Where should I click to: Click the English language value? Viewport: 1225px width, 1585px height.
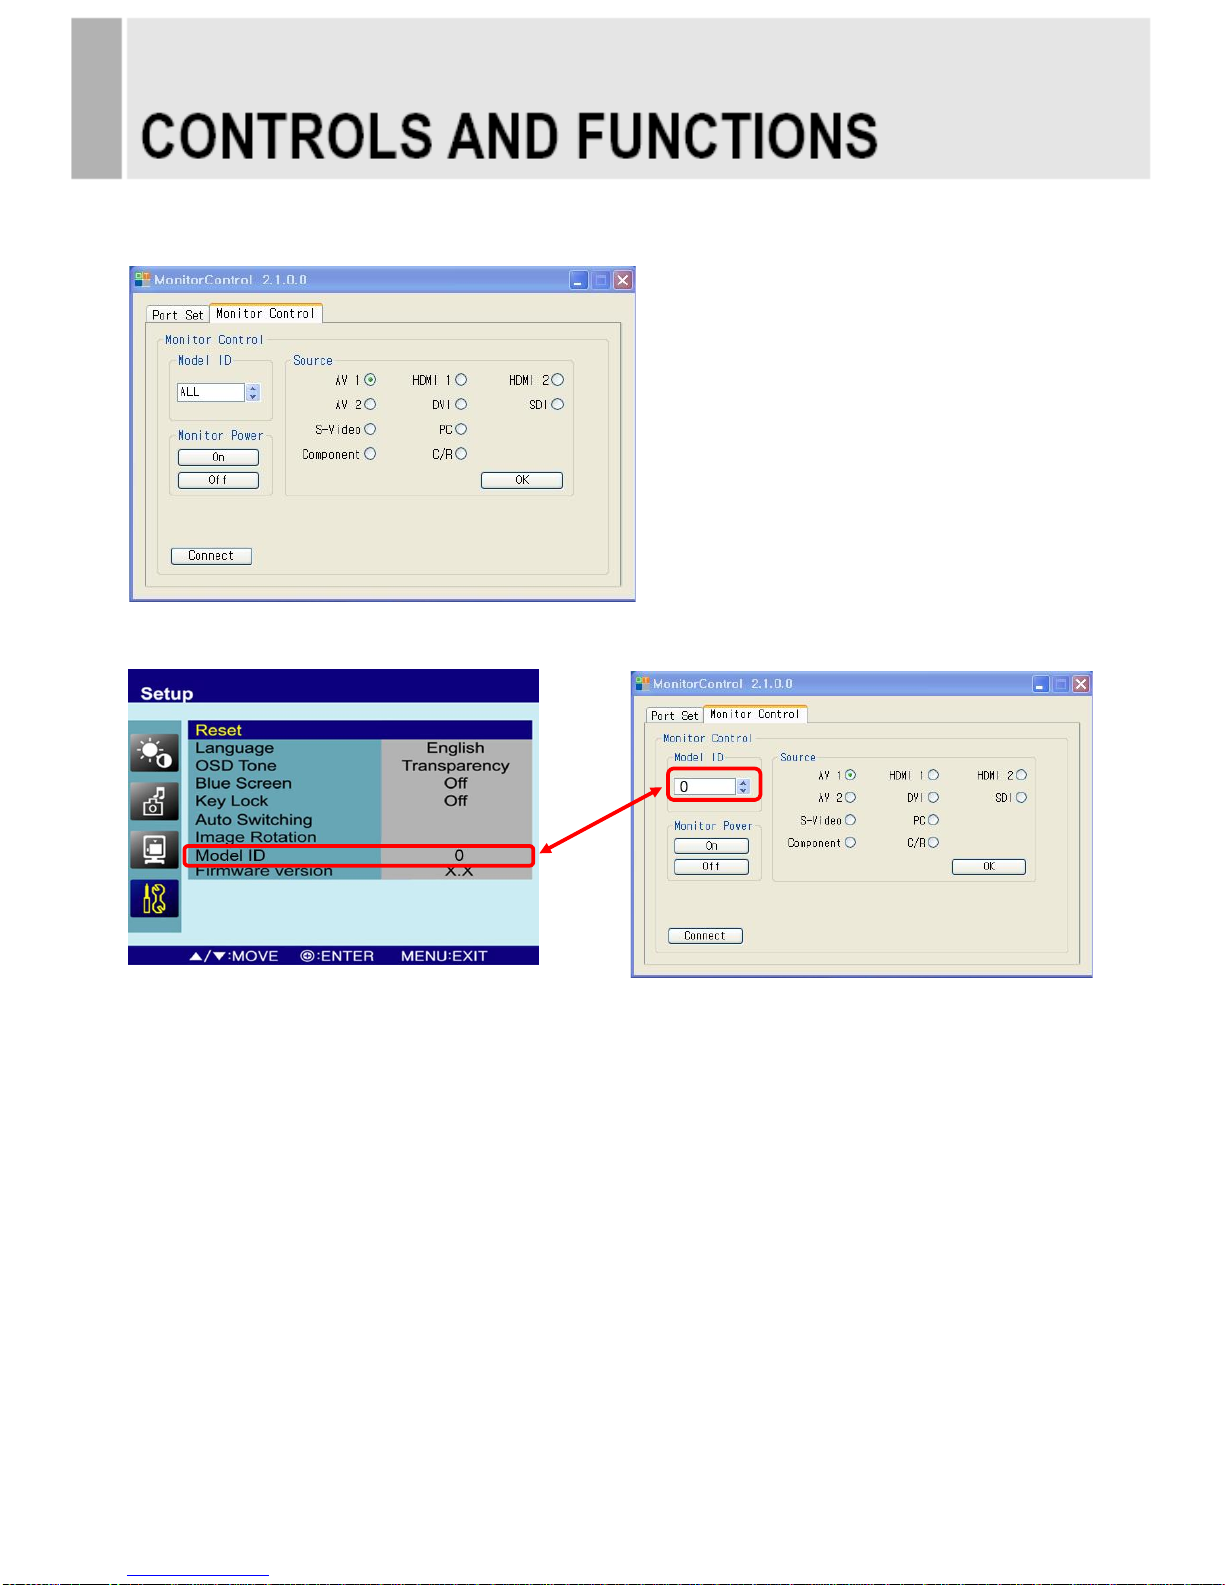[x=455, y=748]
